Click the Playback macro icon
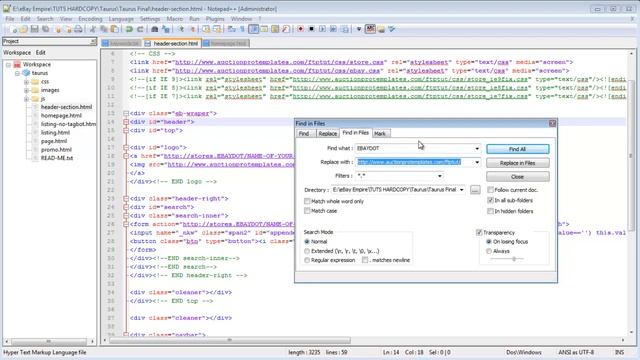Viewport: 640px width, 360px height. click(322, 29)
